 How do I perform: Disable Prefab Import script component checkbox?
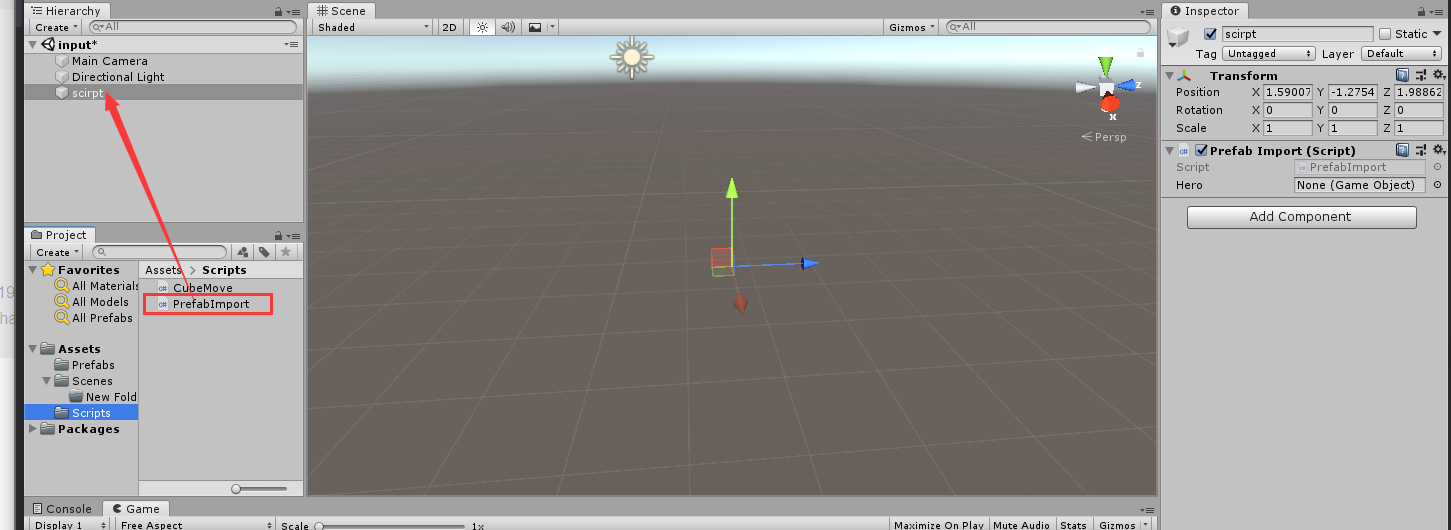(1201, 150)
